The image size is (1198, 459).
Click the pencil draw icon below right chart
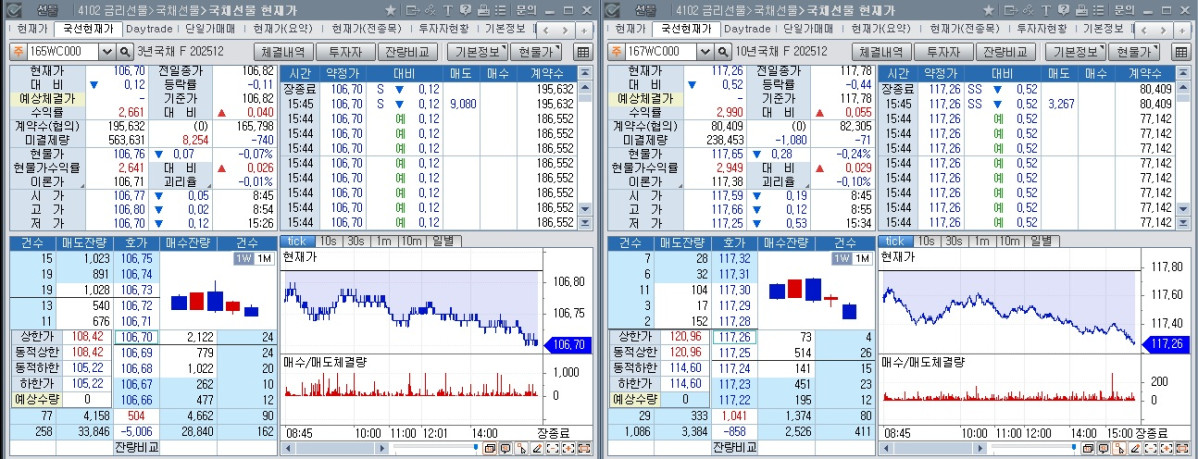coord(1135,448)
